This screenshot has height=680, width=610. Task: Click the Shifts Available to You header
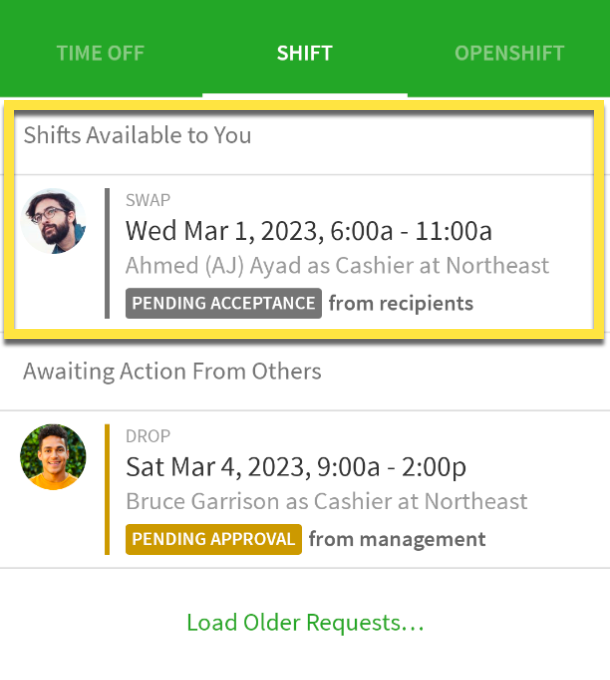click(137, 134)
